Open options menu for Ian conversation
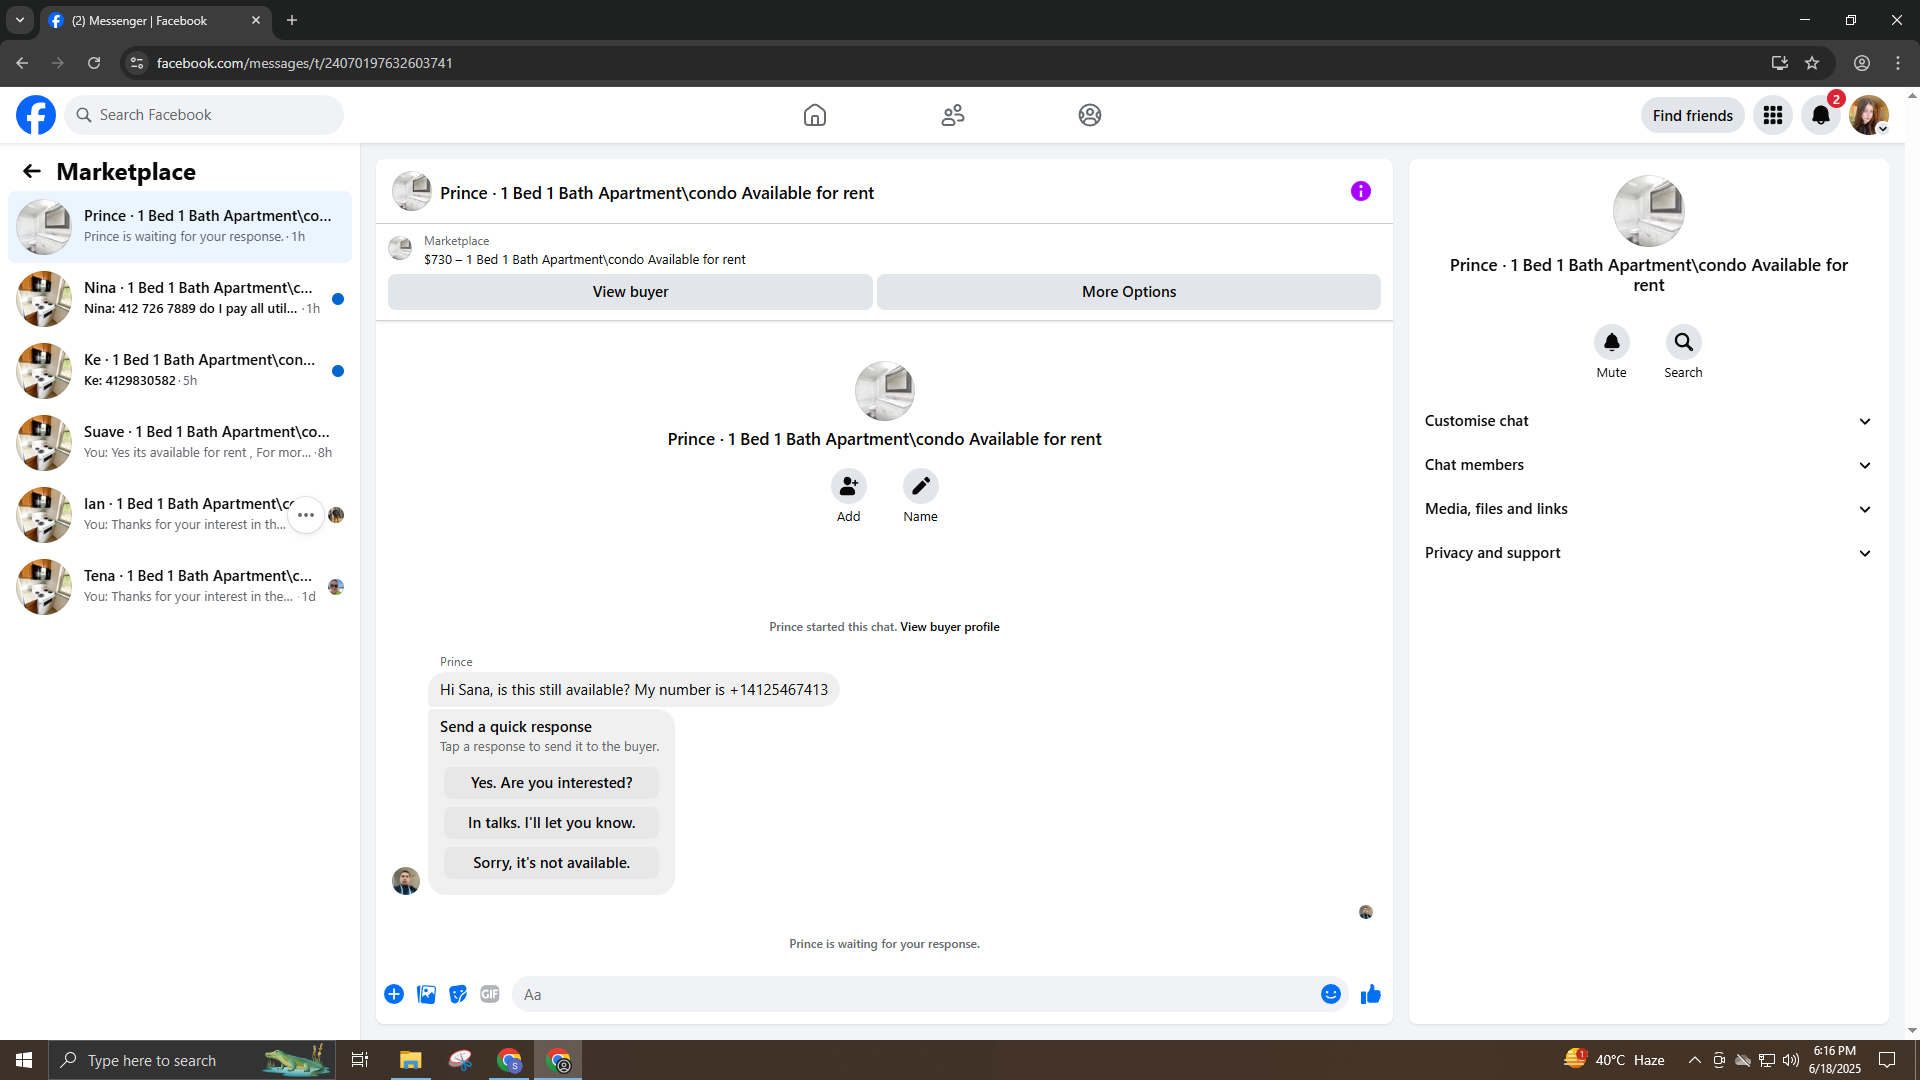This screenshot has width=1920, height=1080. (x=306, y=515)
